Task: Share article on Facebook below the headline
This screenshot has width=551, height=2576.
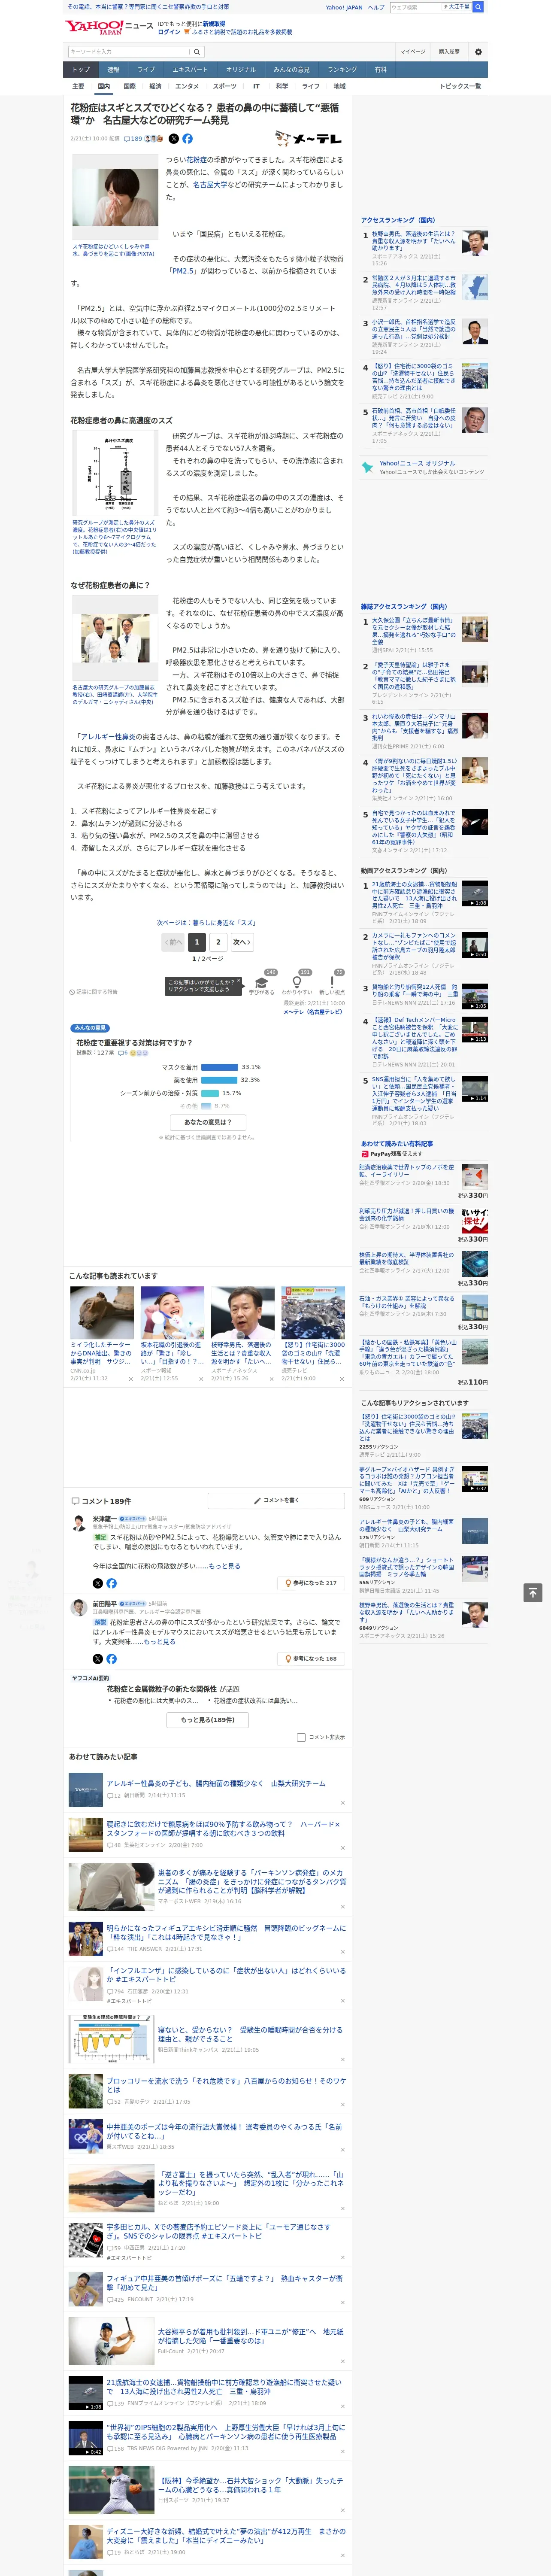Action: [187, 139]
